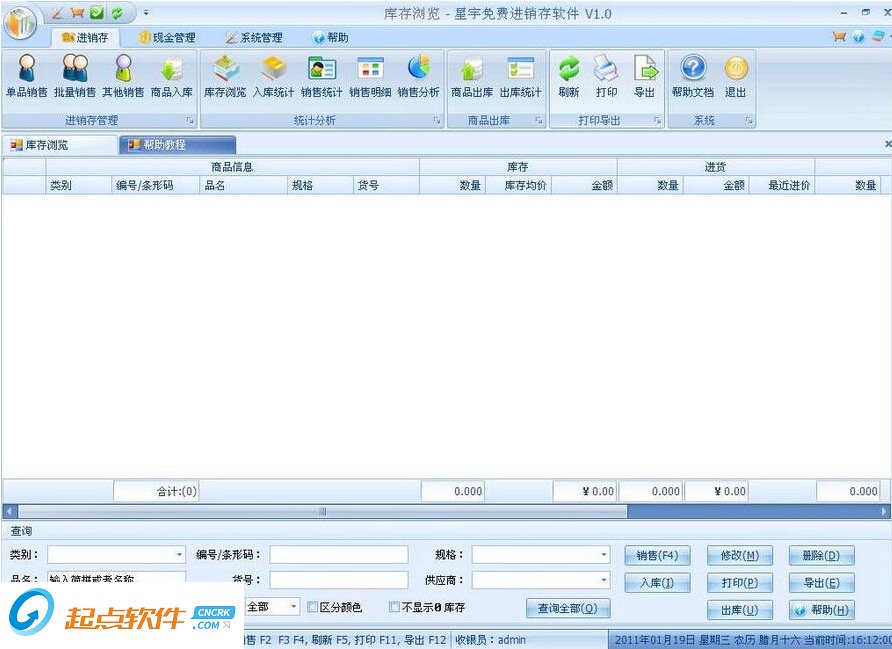Viewport: 892px width, 649px height.
Task: Expand 进销存管理 group launcher
Action: coord(190,121)
